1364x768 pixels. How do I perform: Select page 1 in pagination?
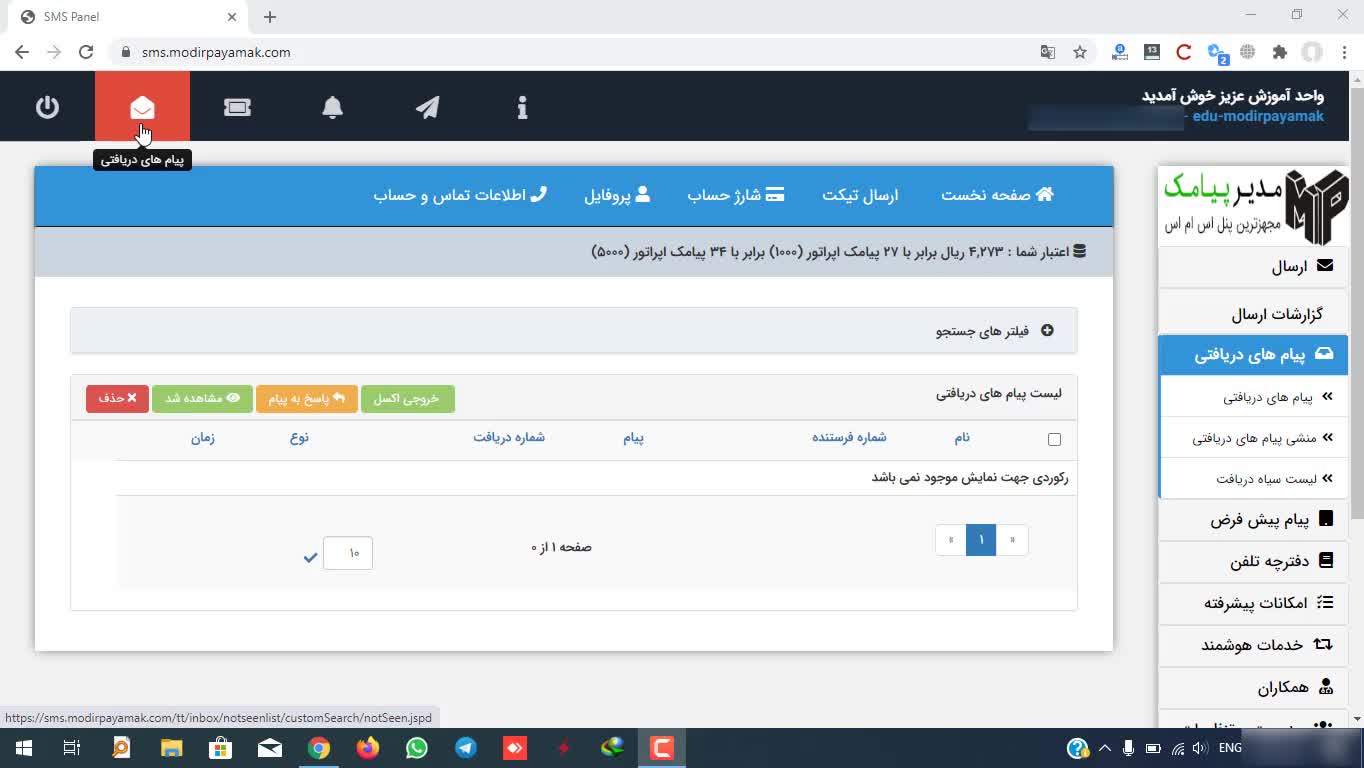pyautogui.click(x=981, y=540)
